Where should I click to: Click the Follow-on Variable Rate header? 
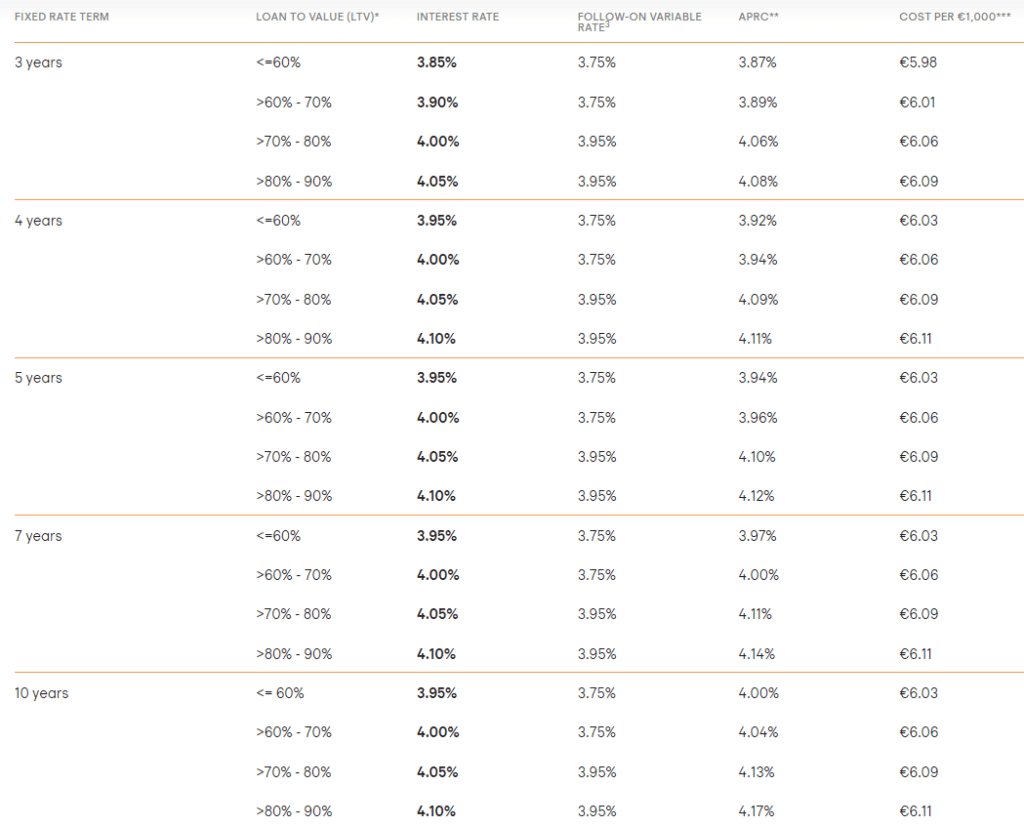tap(639, 21)
